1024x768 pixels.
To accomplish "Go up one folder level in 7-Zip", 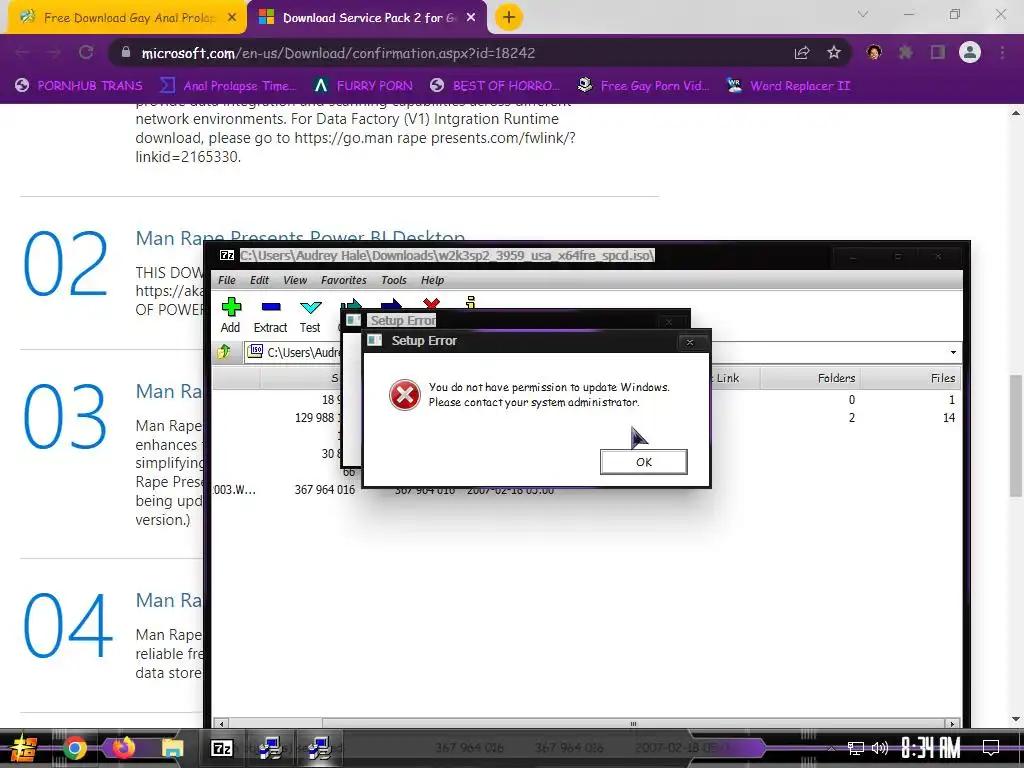I will tap(224, 352).
